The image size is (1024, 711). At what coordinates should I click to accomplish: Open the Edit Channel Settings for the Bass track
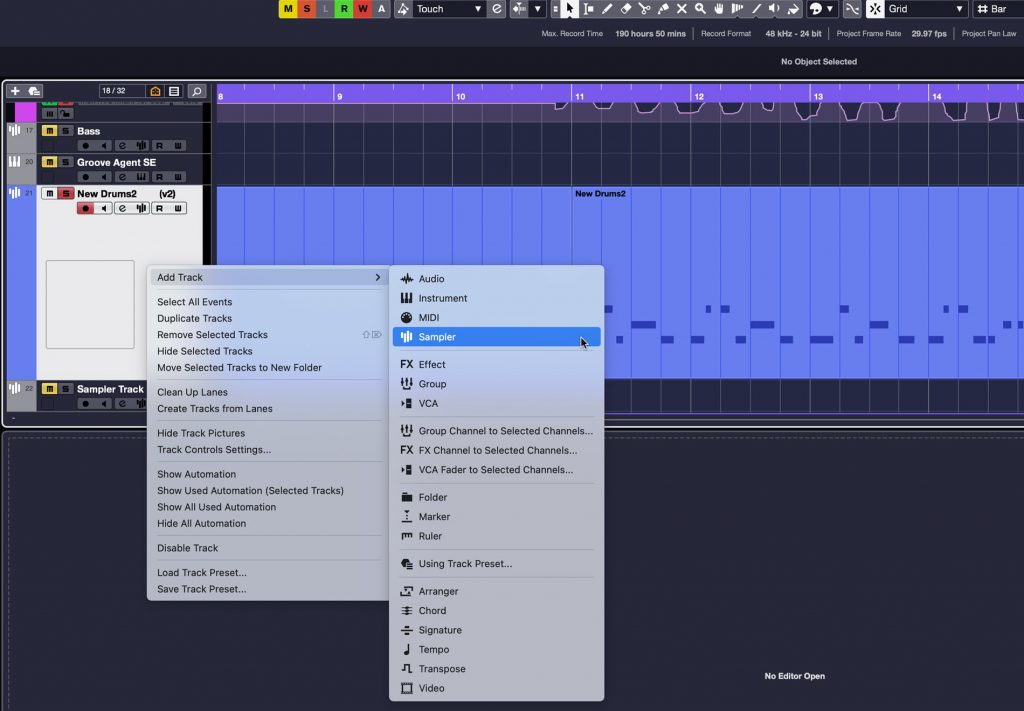[x=123, y=145]
